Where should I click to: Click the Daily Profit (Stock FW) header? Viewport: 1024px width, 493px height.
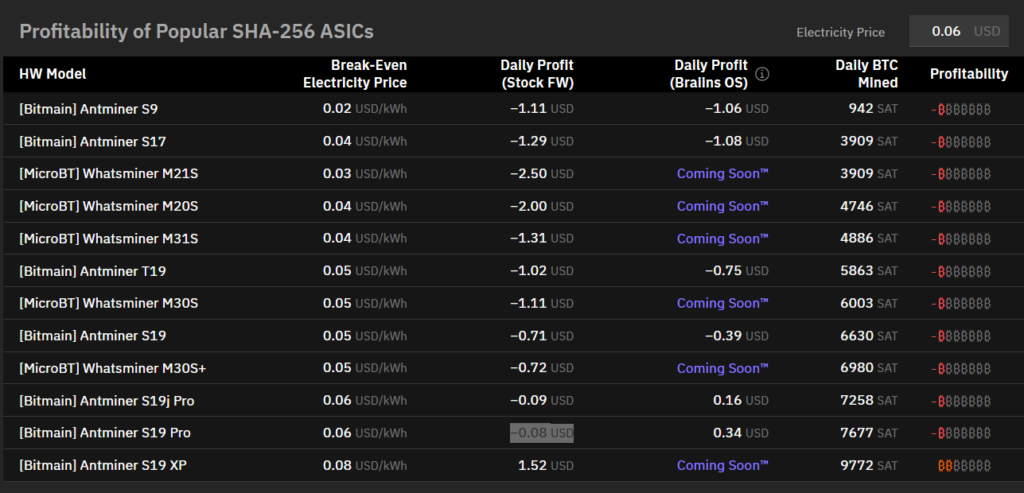[537, 74]
